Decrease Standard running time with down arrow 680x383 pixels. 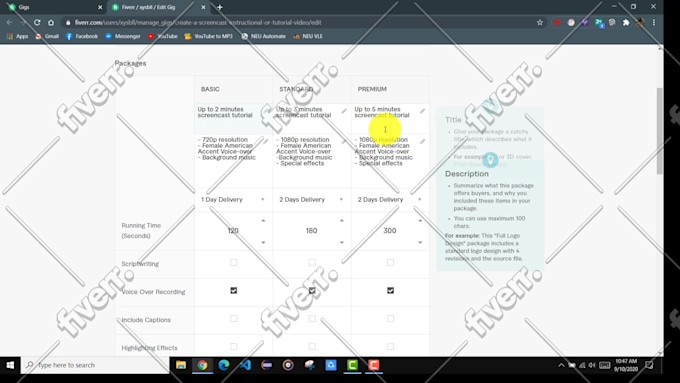click(342, 242)
